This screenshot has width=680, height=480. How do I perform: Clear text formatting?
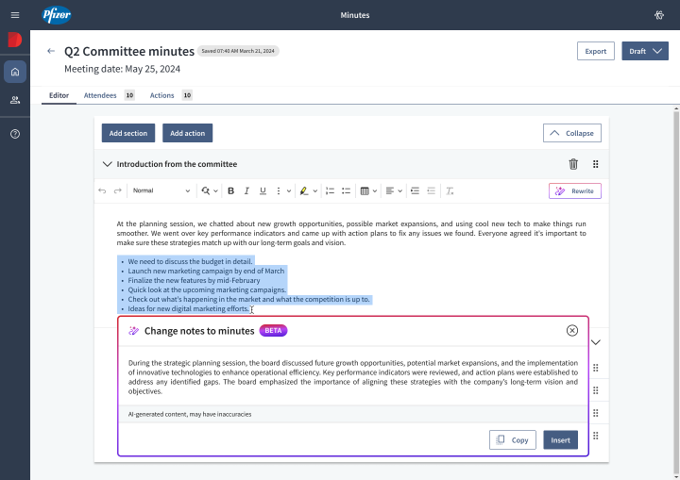450,191
